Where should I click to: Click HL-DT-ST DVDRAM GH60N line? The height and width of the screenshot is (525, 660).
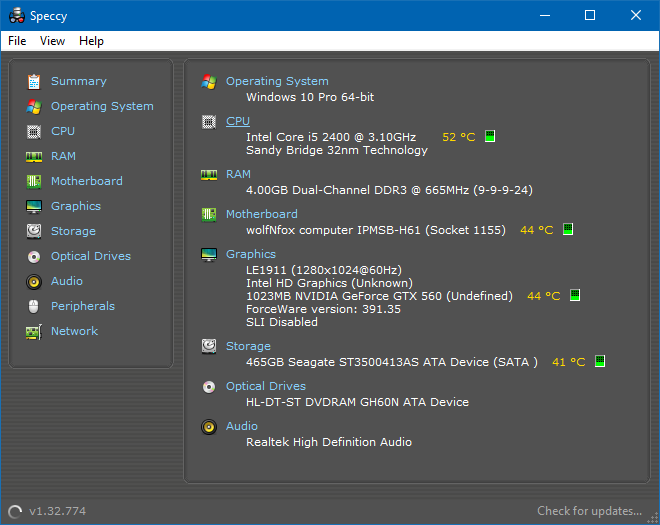click(x=357, y=402)
